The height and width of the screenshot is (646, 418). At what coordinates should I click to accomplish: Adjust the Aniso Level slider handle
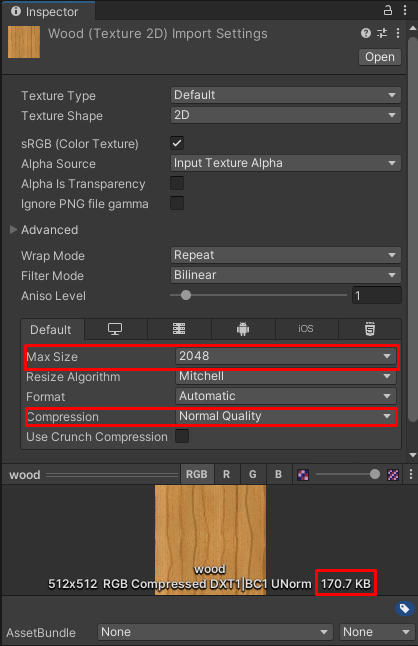coord(186,295)
